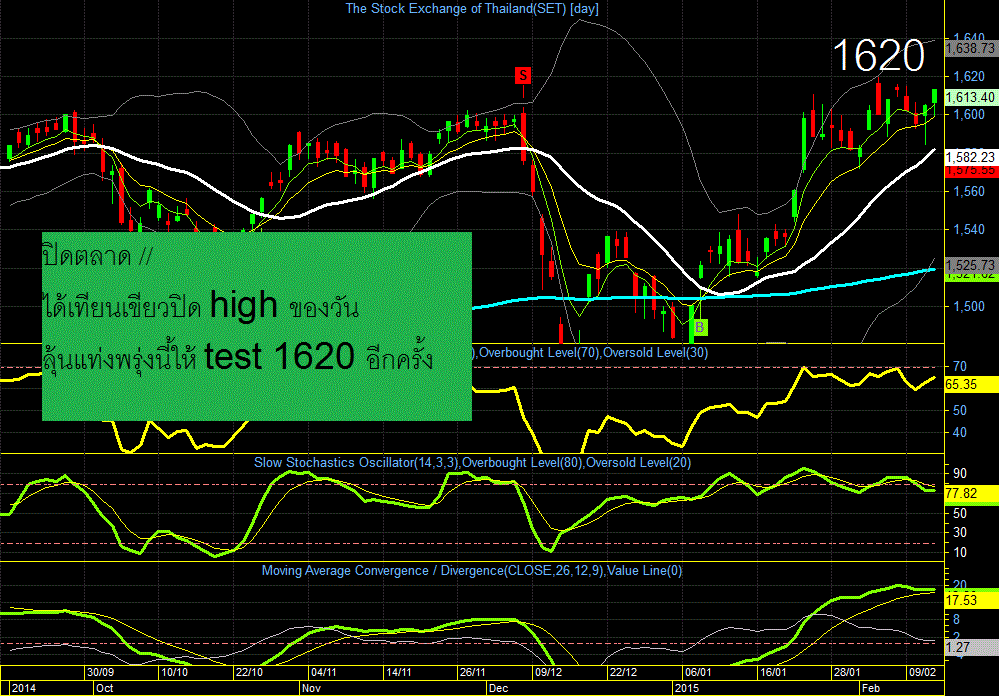Select the red 1,575.55 price tag
The height and width of the screenshot is (696, 999).
[x=970, y=171]
